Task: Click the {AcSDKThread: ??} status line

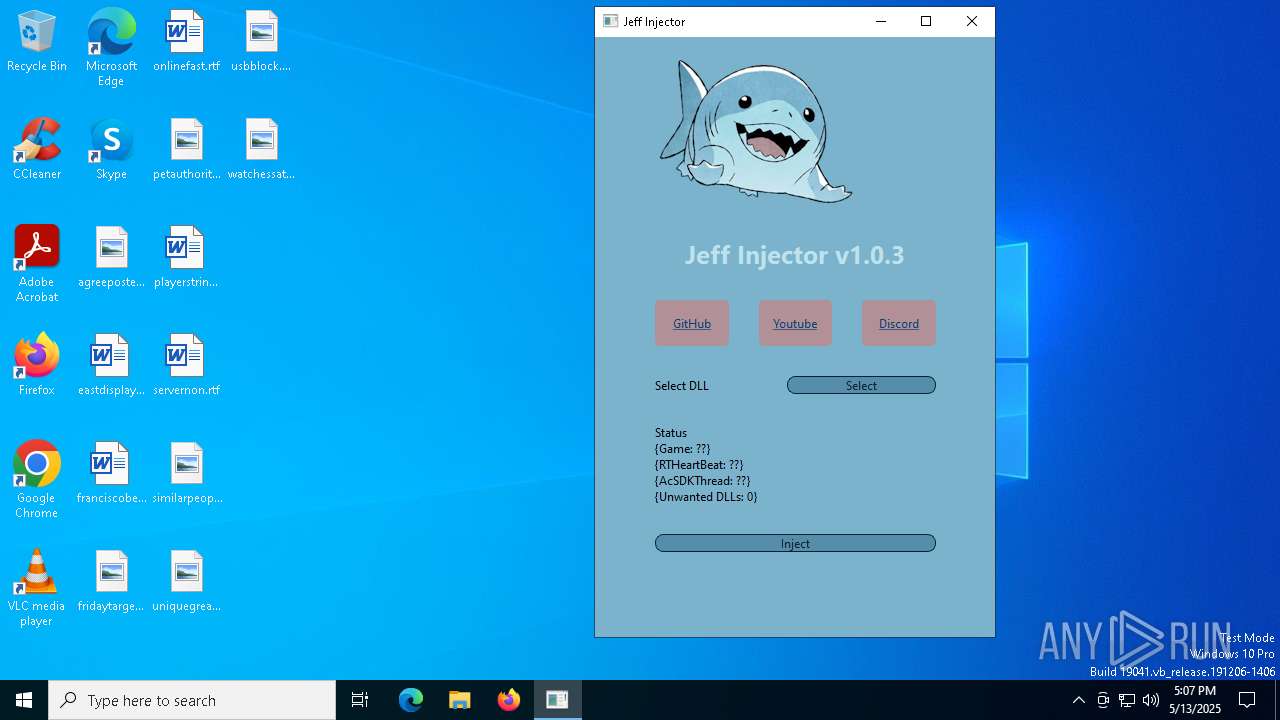Action: (x=703, y=481)
